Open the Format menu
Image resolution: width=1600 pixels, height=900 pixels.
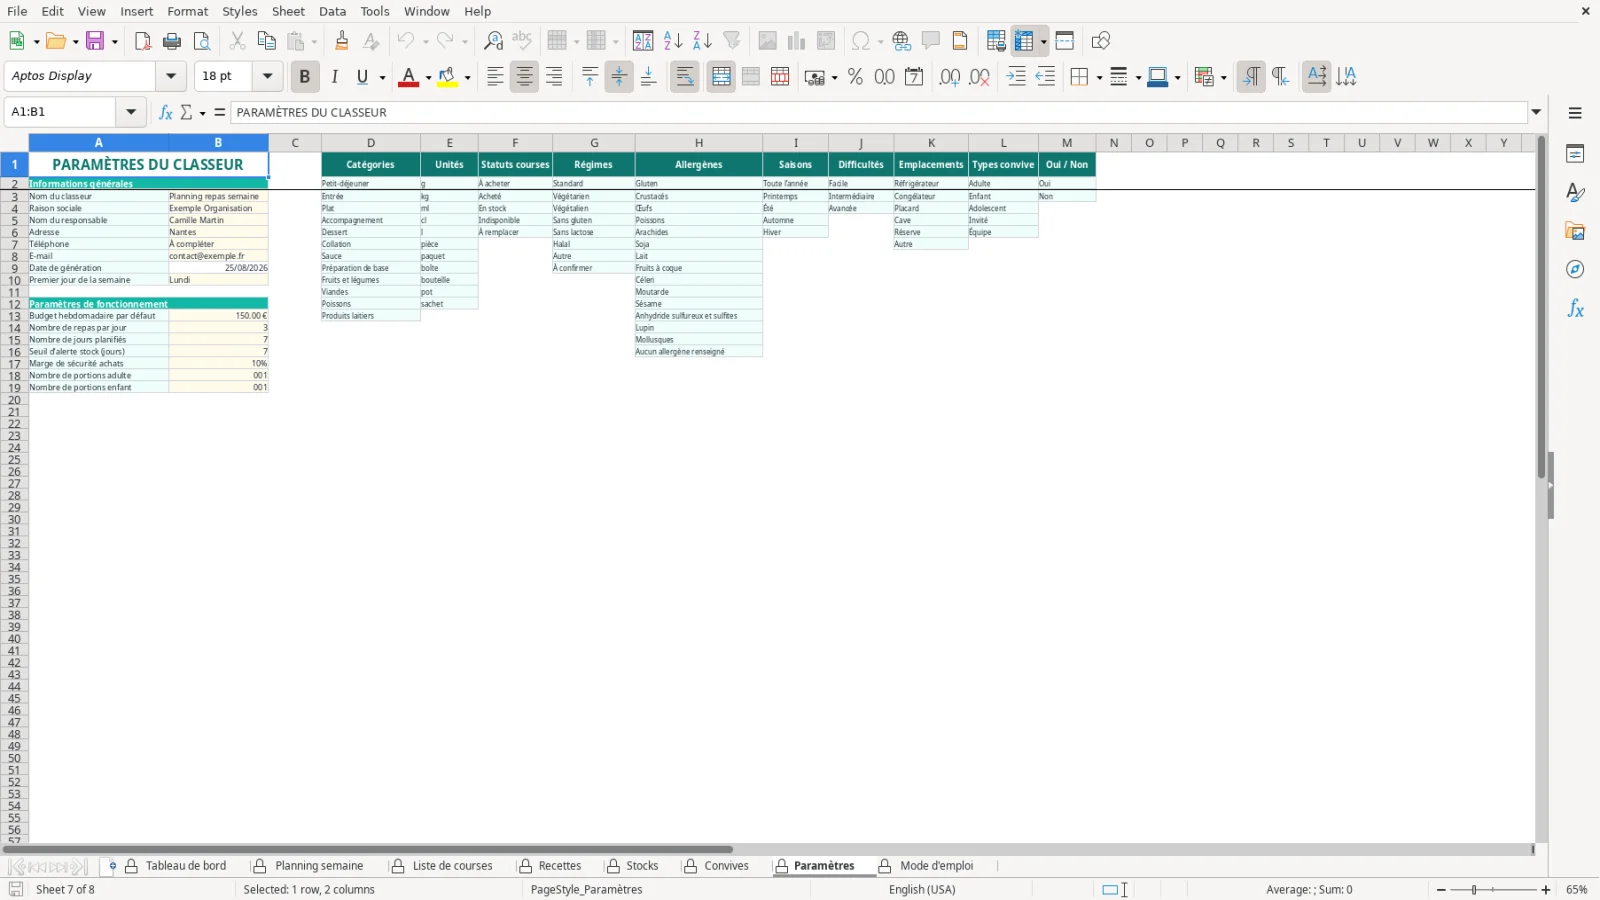[x=188, y=11]
